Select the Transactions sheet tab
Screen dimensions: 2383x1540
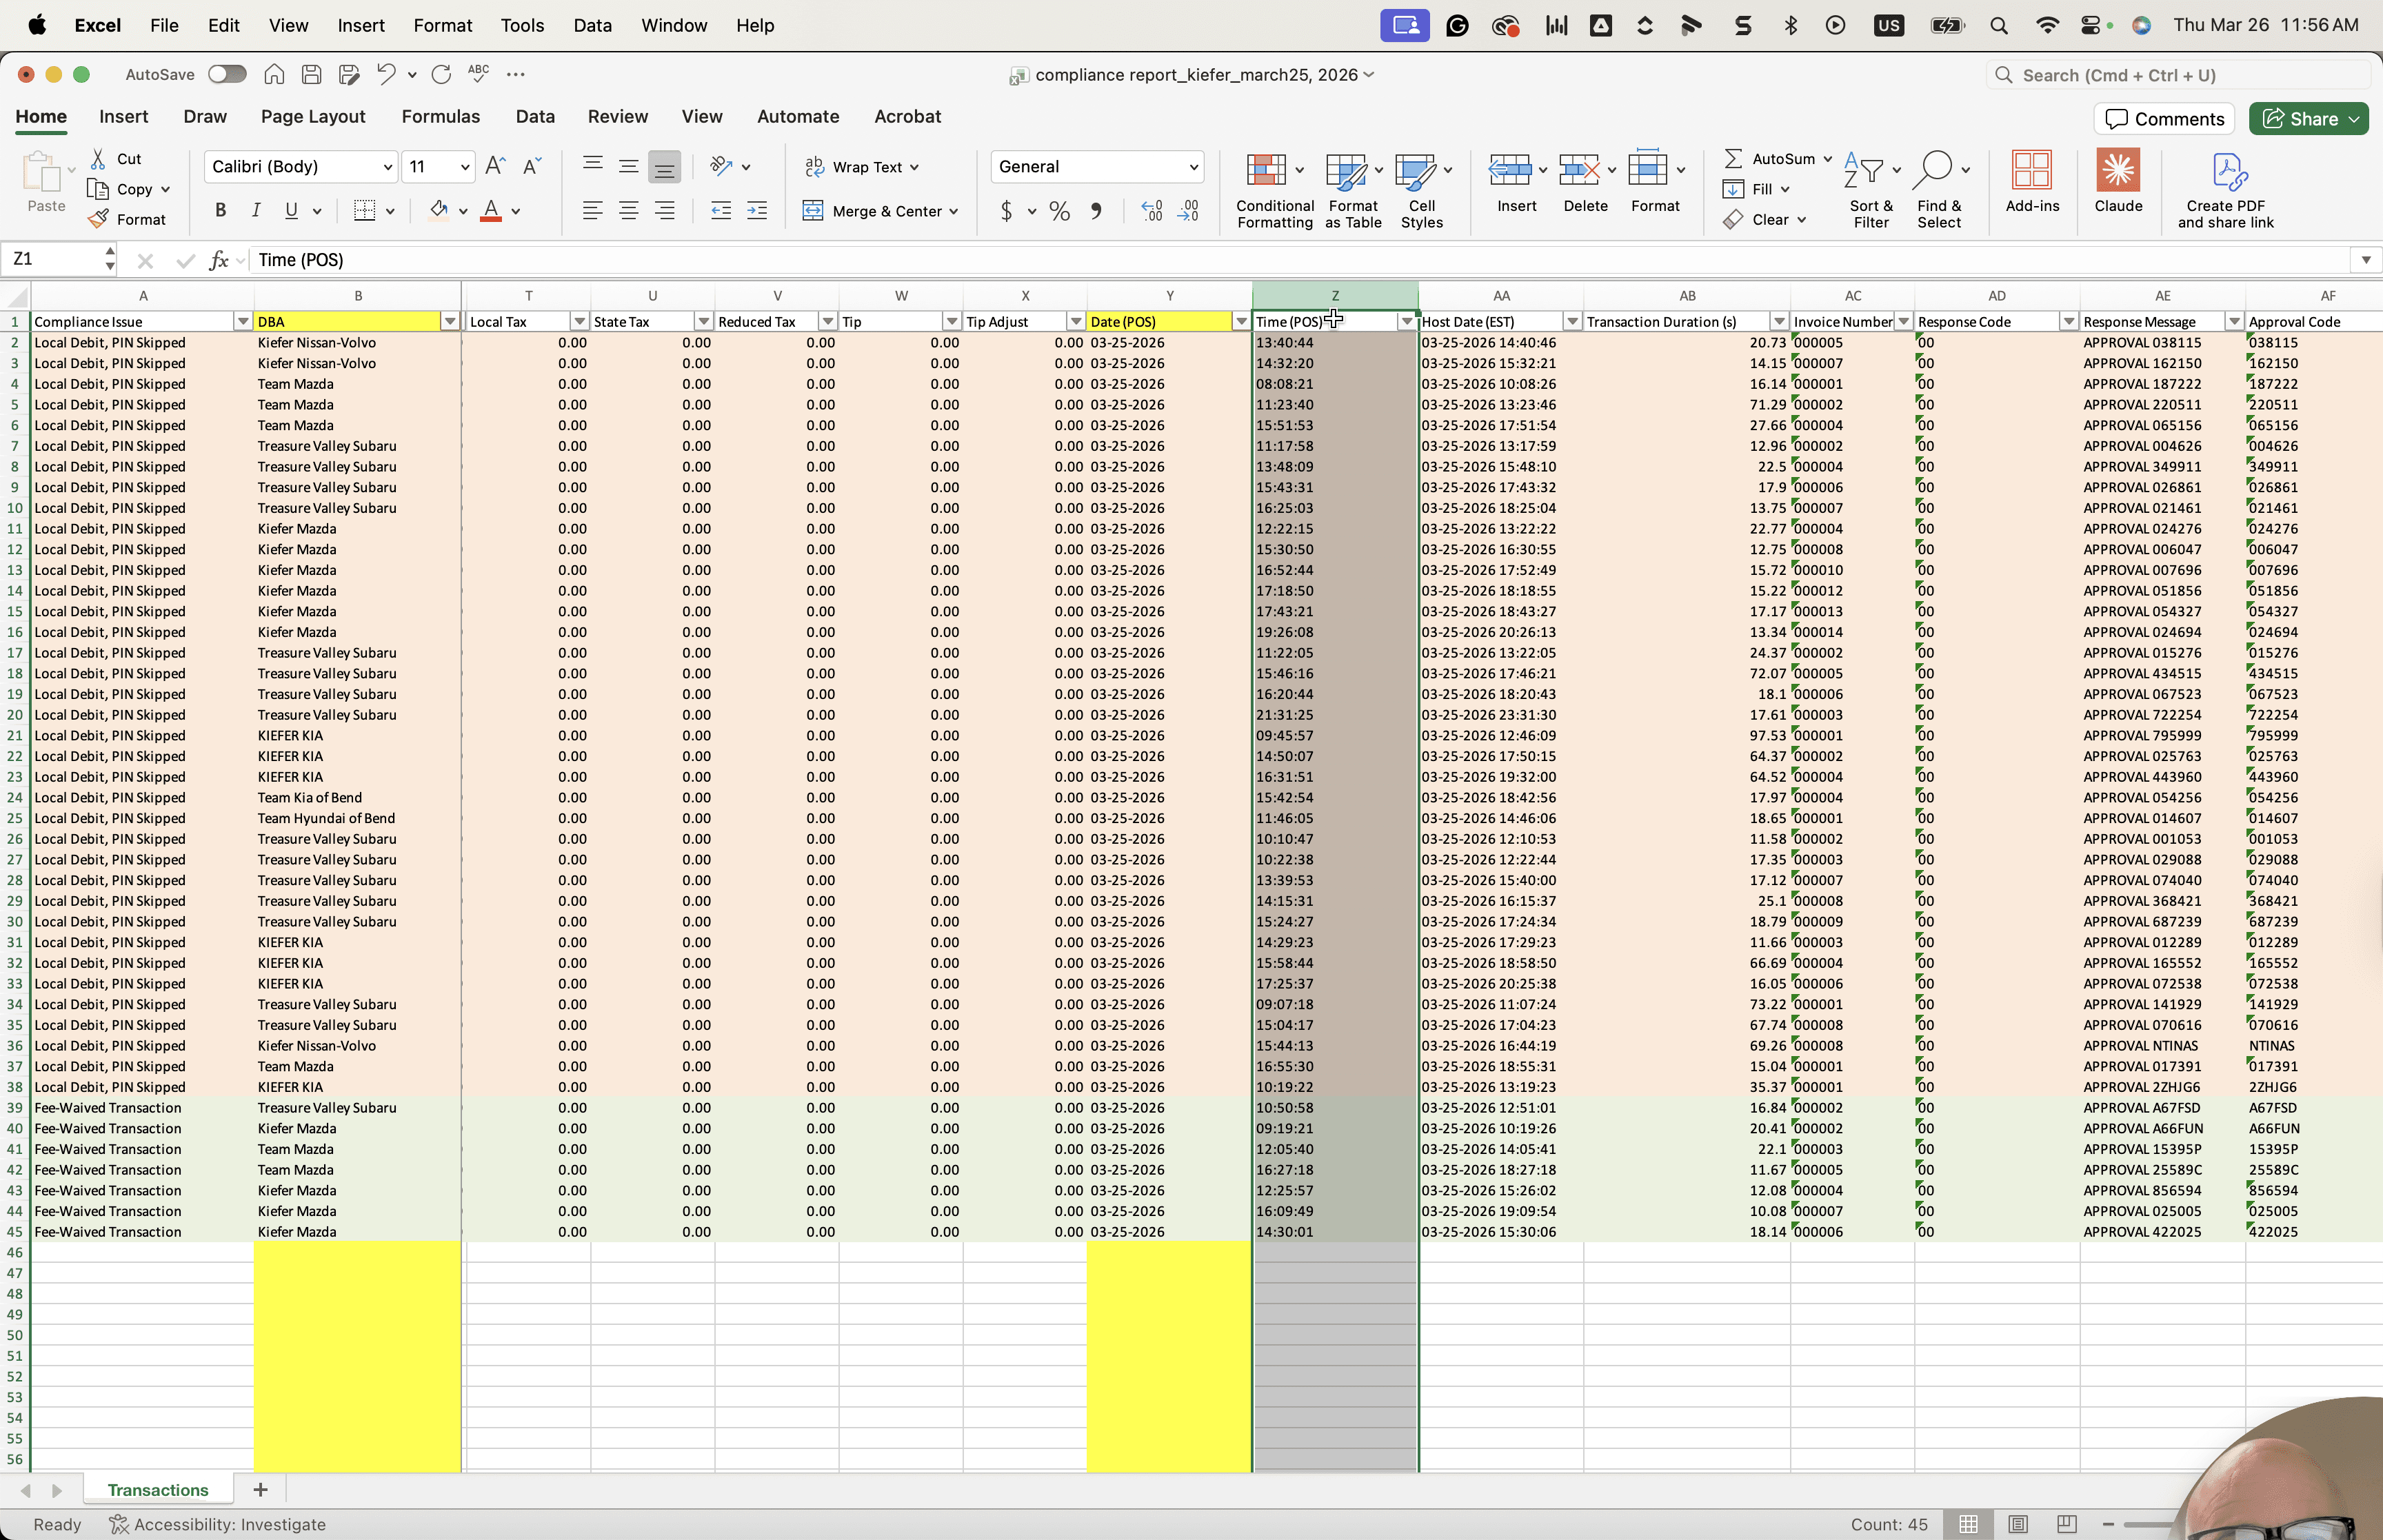point(158,1490)
